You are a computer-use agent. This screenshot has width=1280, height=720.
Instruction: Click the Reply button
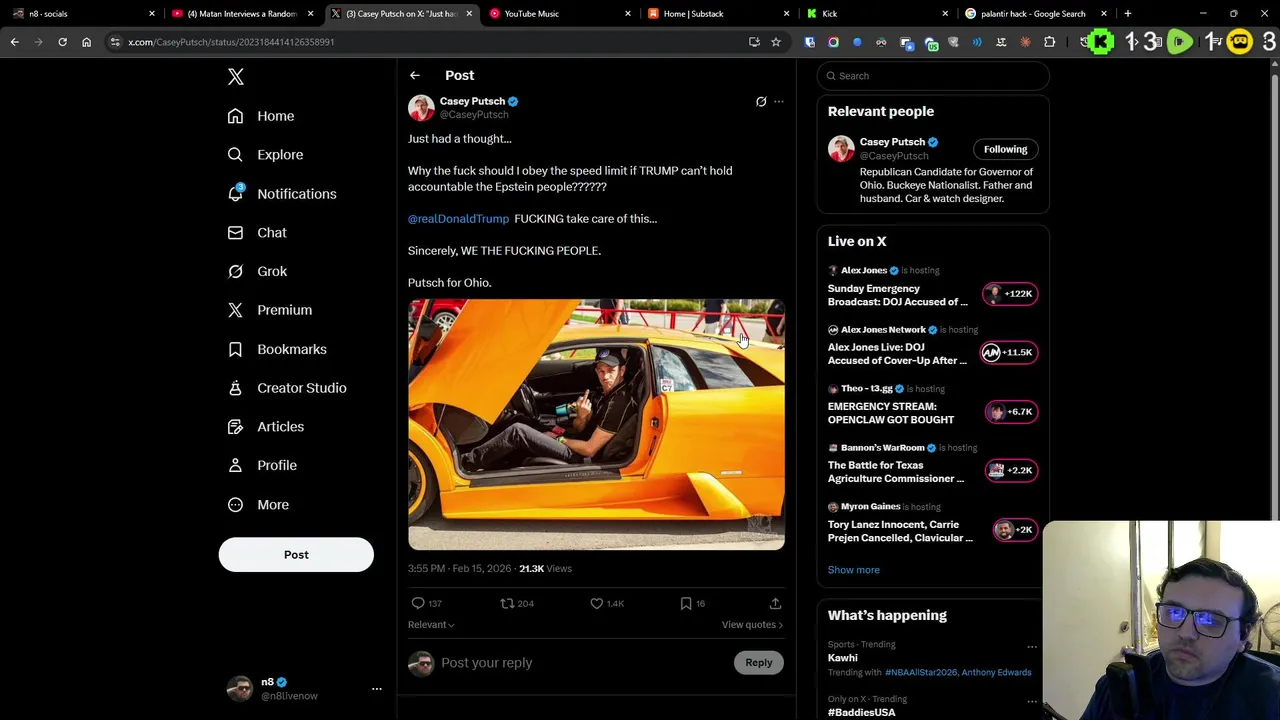[x=759, y=663]
